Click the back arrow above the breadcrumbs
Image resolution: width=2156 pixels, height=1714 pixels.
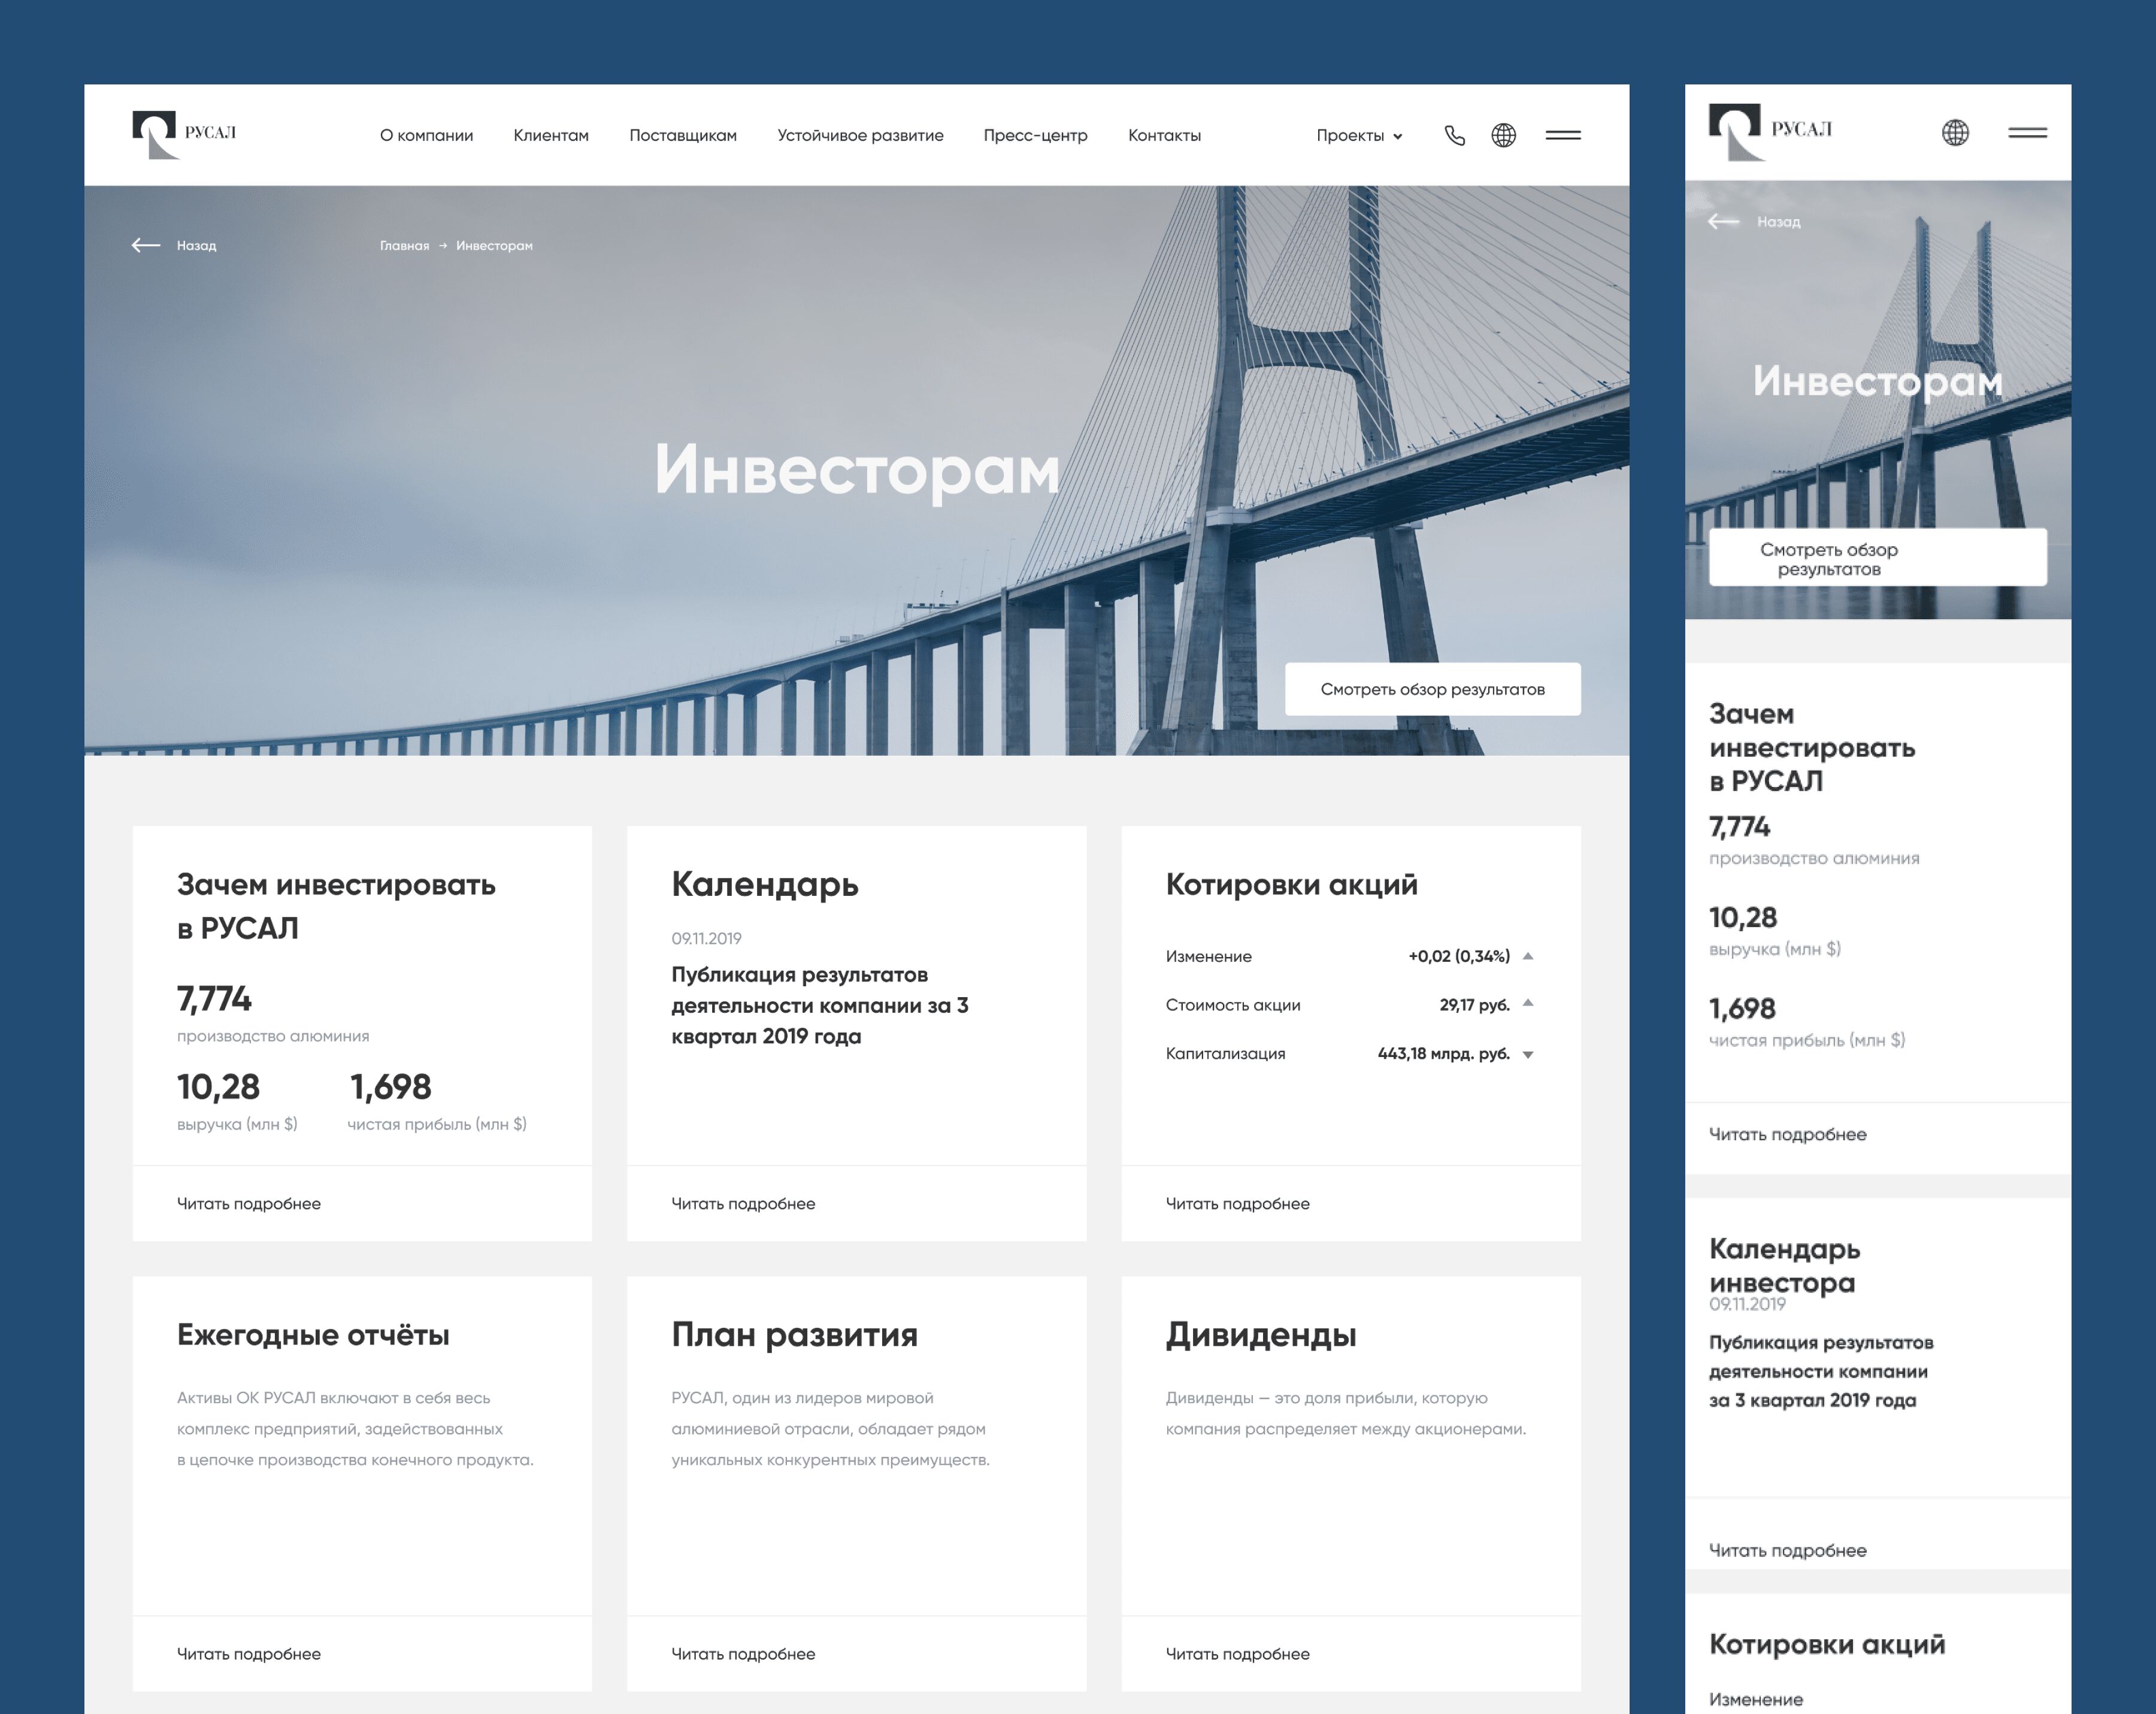pyautogui.click(x=145, y=244)
